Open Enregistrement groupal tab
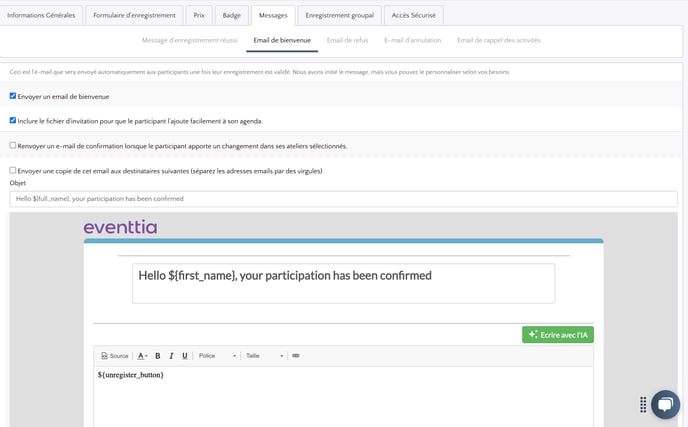 [340, 15]
